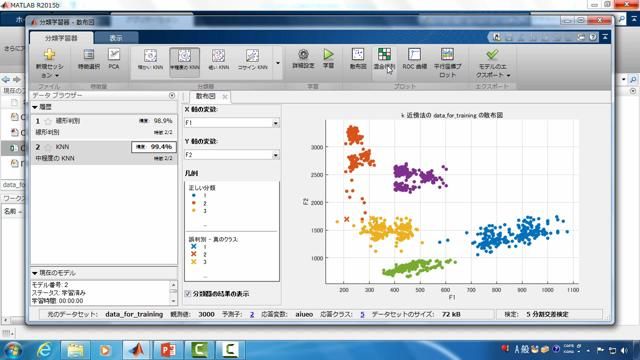Image resolution: width=640 pixels, height=360 pixels.
Task: Click the MATLAB main window forward arrow
Action: (17, 79)
